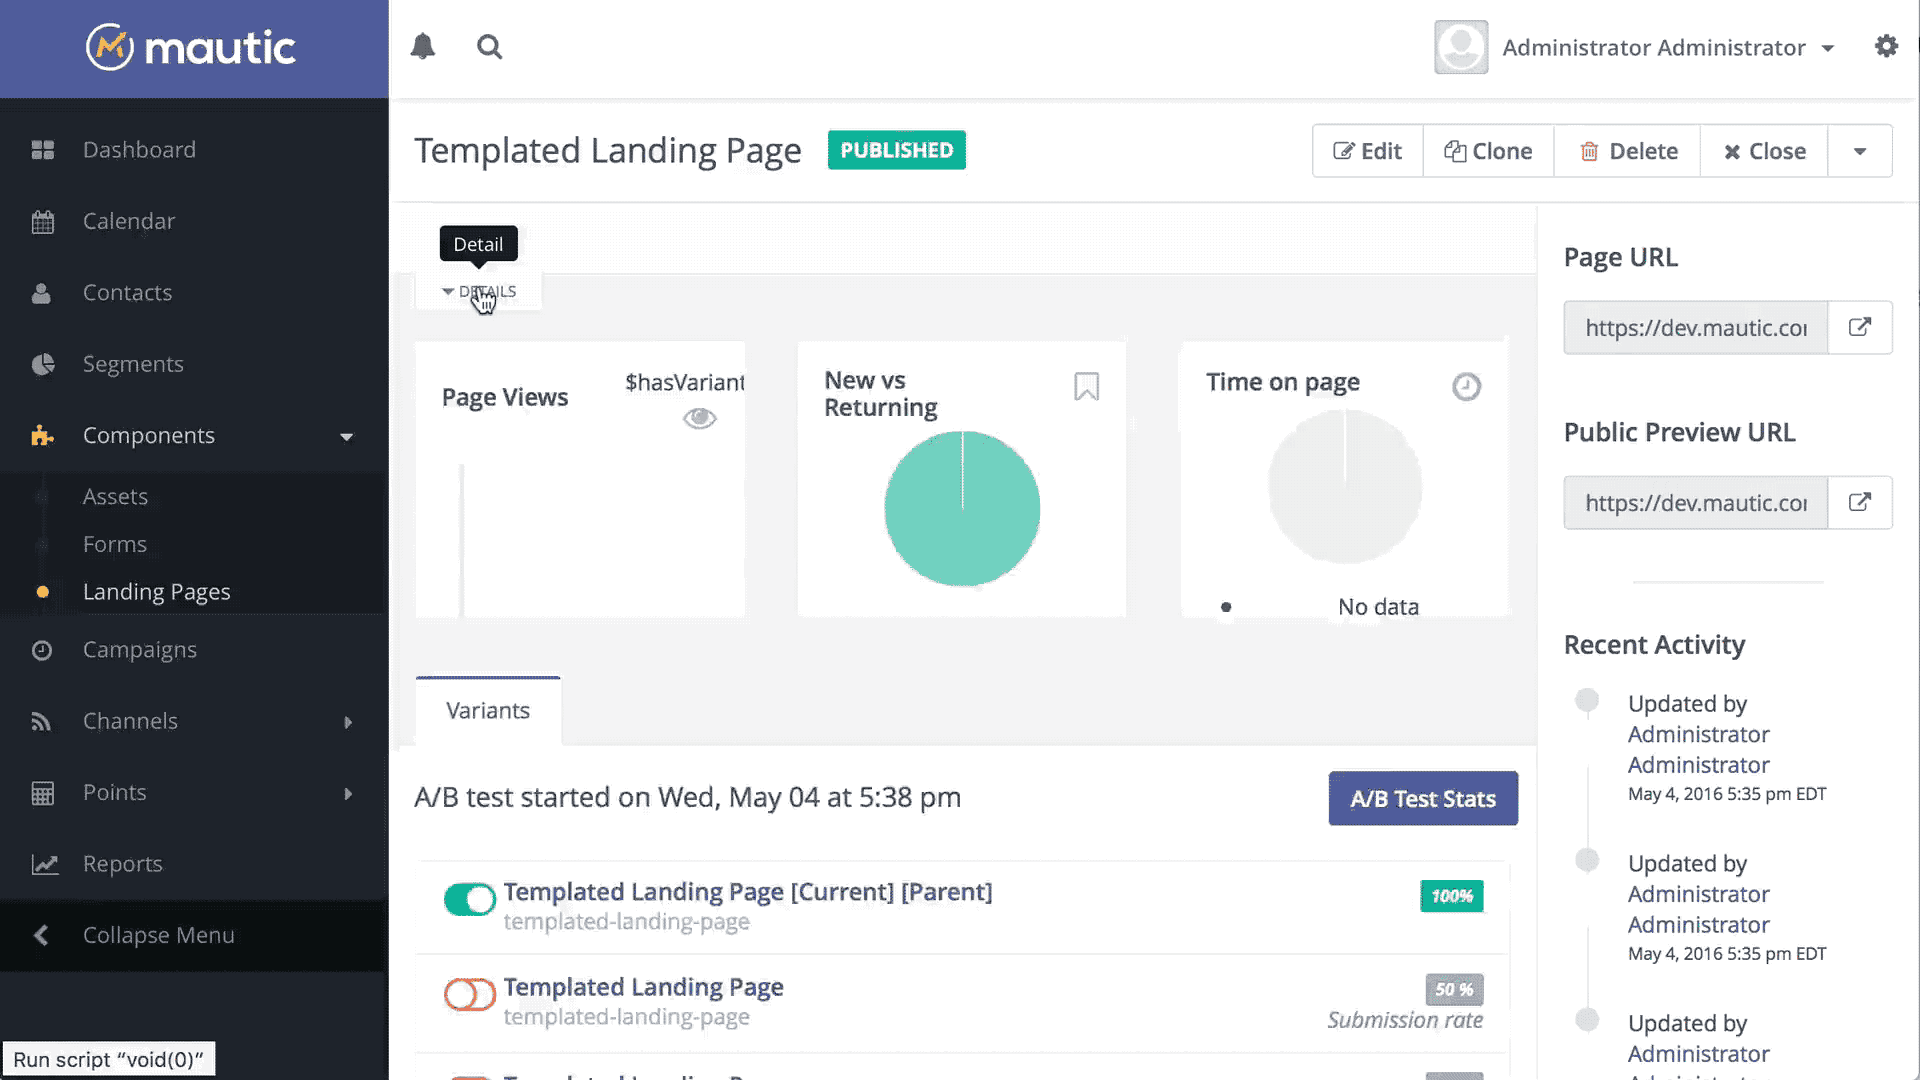
Task: Click the Reports chart icon
Action: click(x=44, y=864)
